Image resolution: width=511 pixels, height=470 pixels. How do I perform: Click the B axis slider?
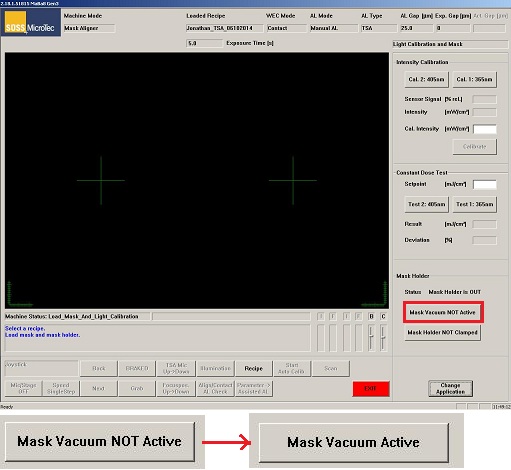371,338
